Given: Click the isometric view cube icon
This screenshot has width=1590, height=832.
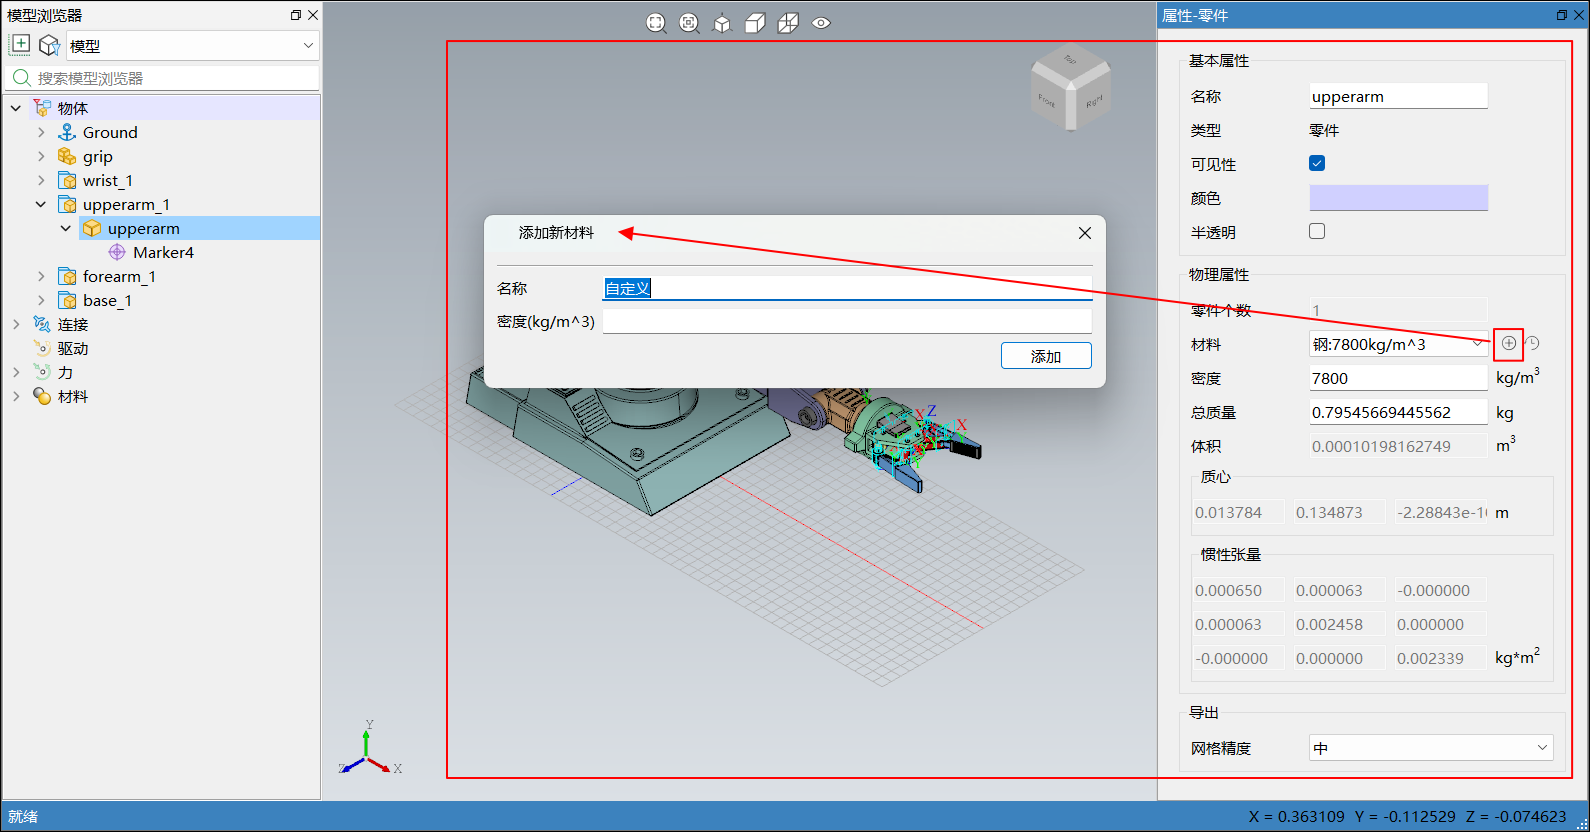Looking at the screenshot, I should 722,23.
